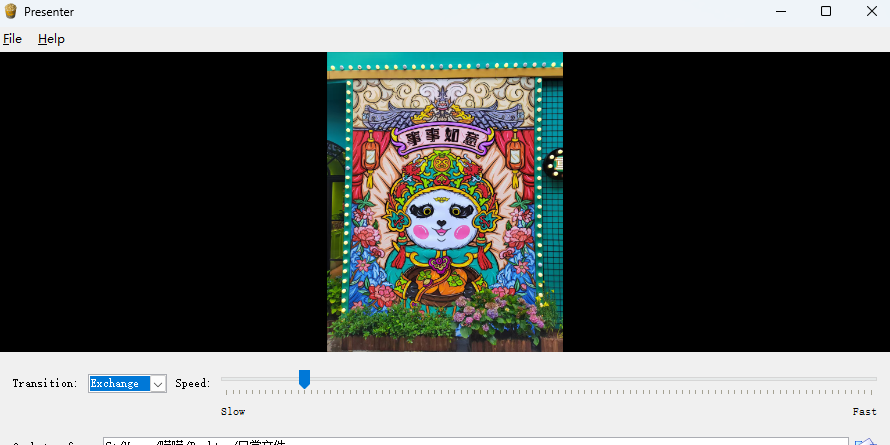The image size is (890, 445).
Task: Expand the Transition dropdown arrow
Action: (x=158, y=384)
